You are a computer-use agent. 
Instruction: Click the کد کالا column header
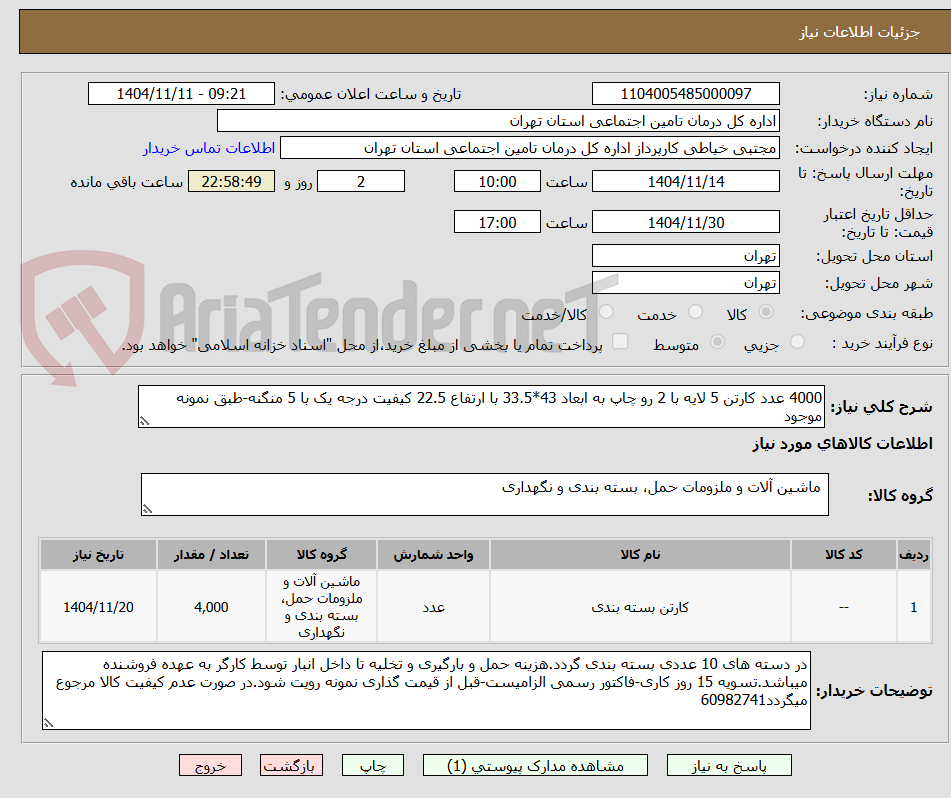tap(844, 555)
